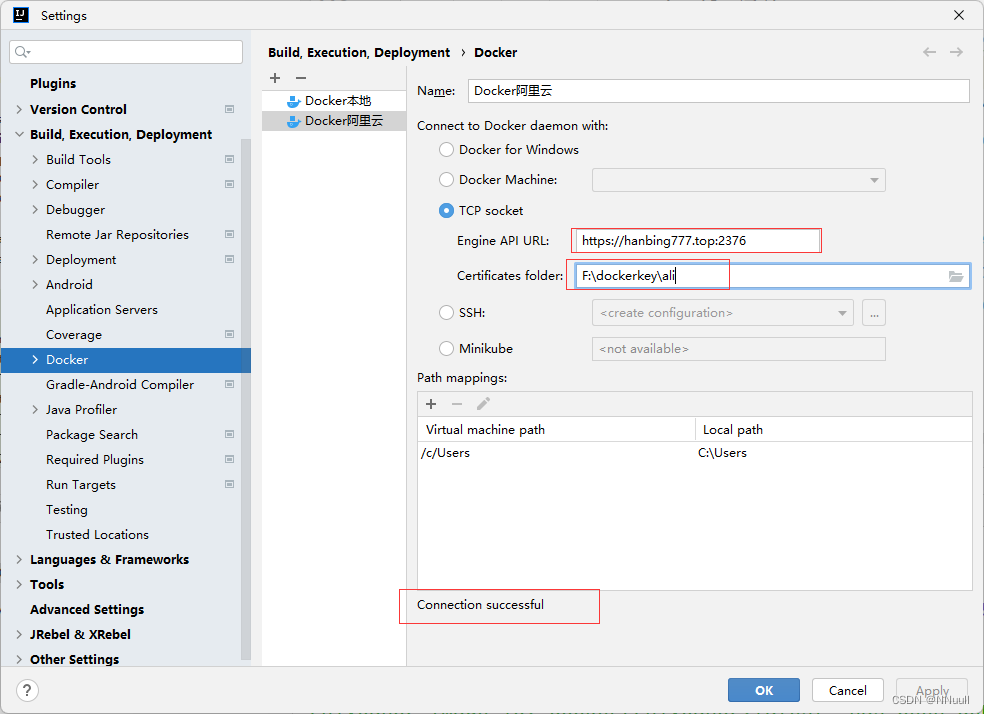
Task: Select the Docker本地 configuration
Action: (334, 100)
